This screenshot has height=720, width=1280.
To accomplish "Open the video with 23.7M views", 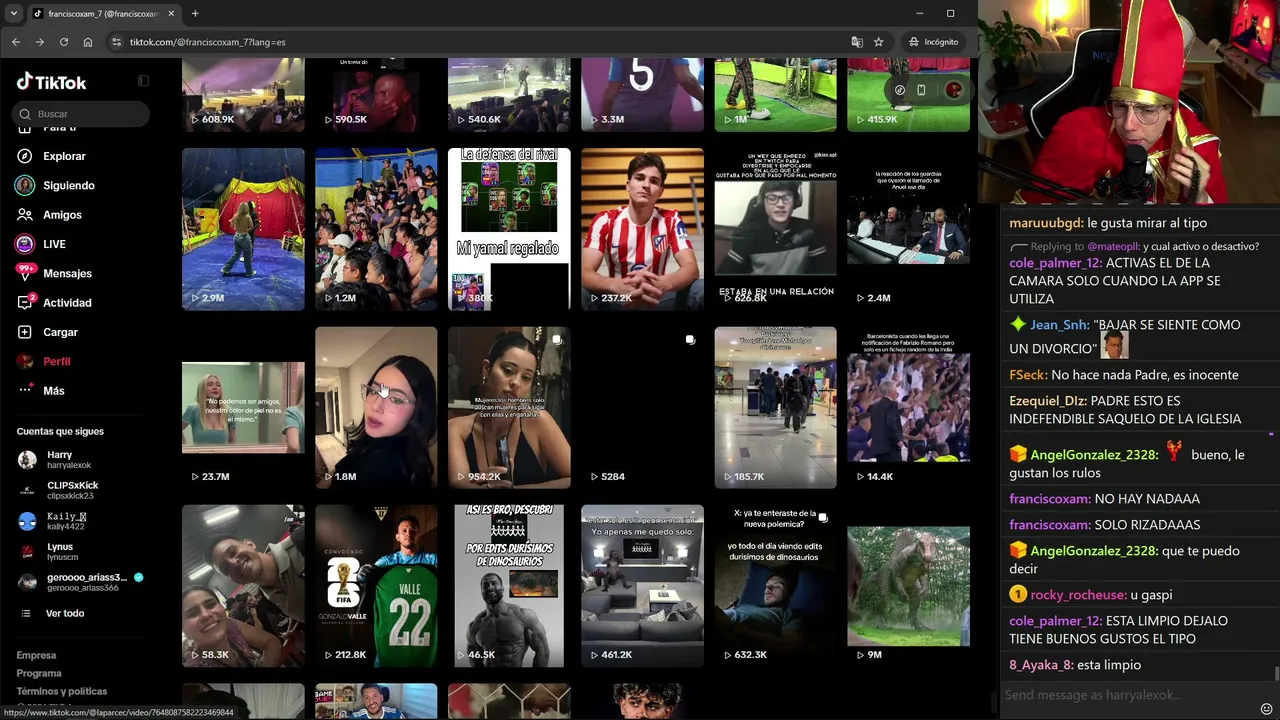I will click(x=243, y=408).
